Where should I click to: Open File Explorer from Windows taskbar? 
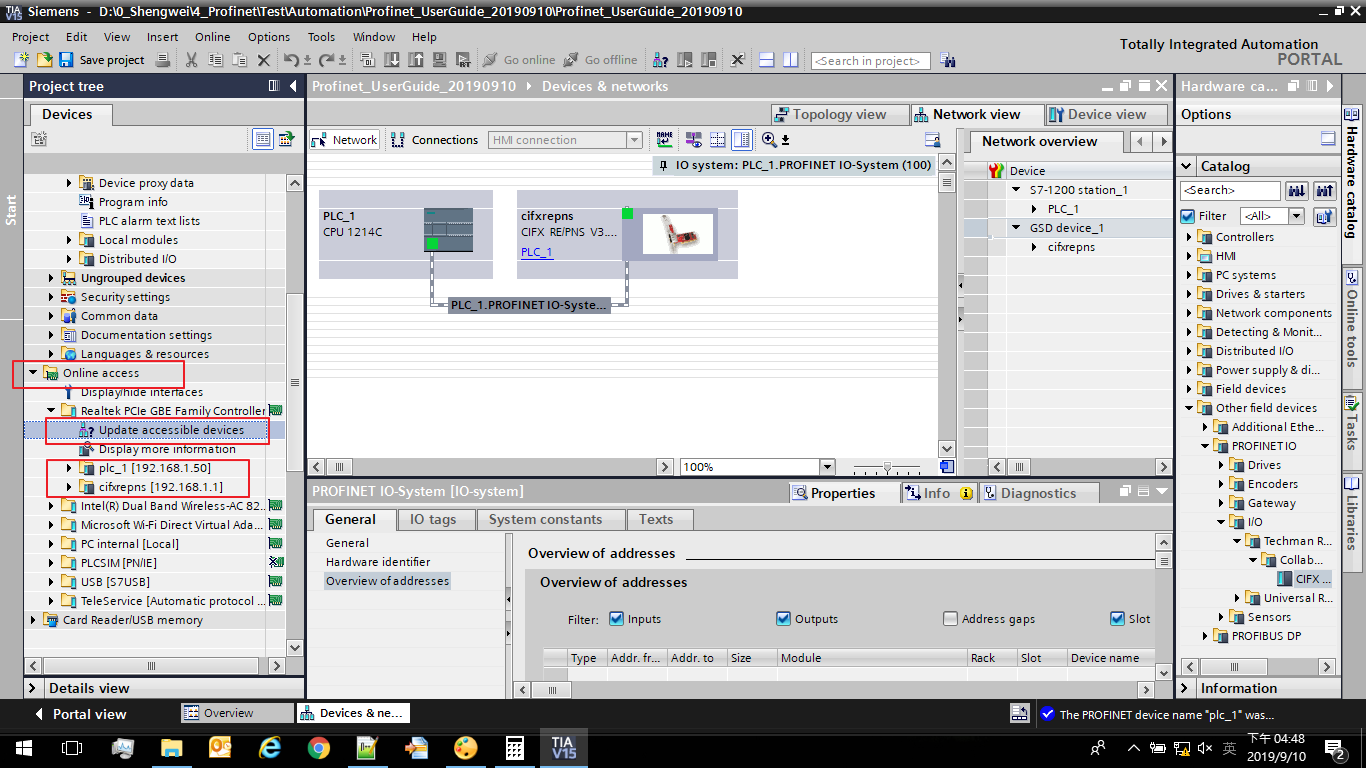[172, 747]
